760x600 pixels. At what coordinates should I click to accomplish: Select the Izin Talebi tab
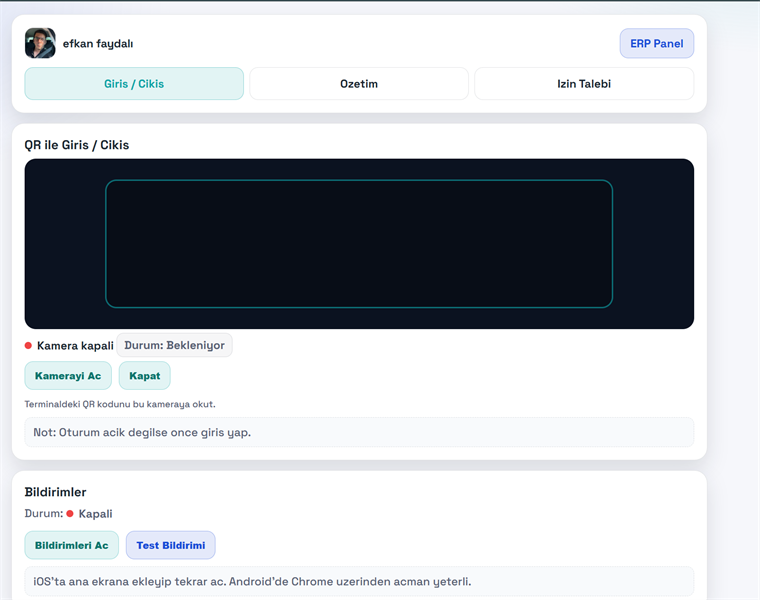click(x=584, y=84)
